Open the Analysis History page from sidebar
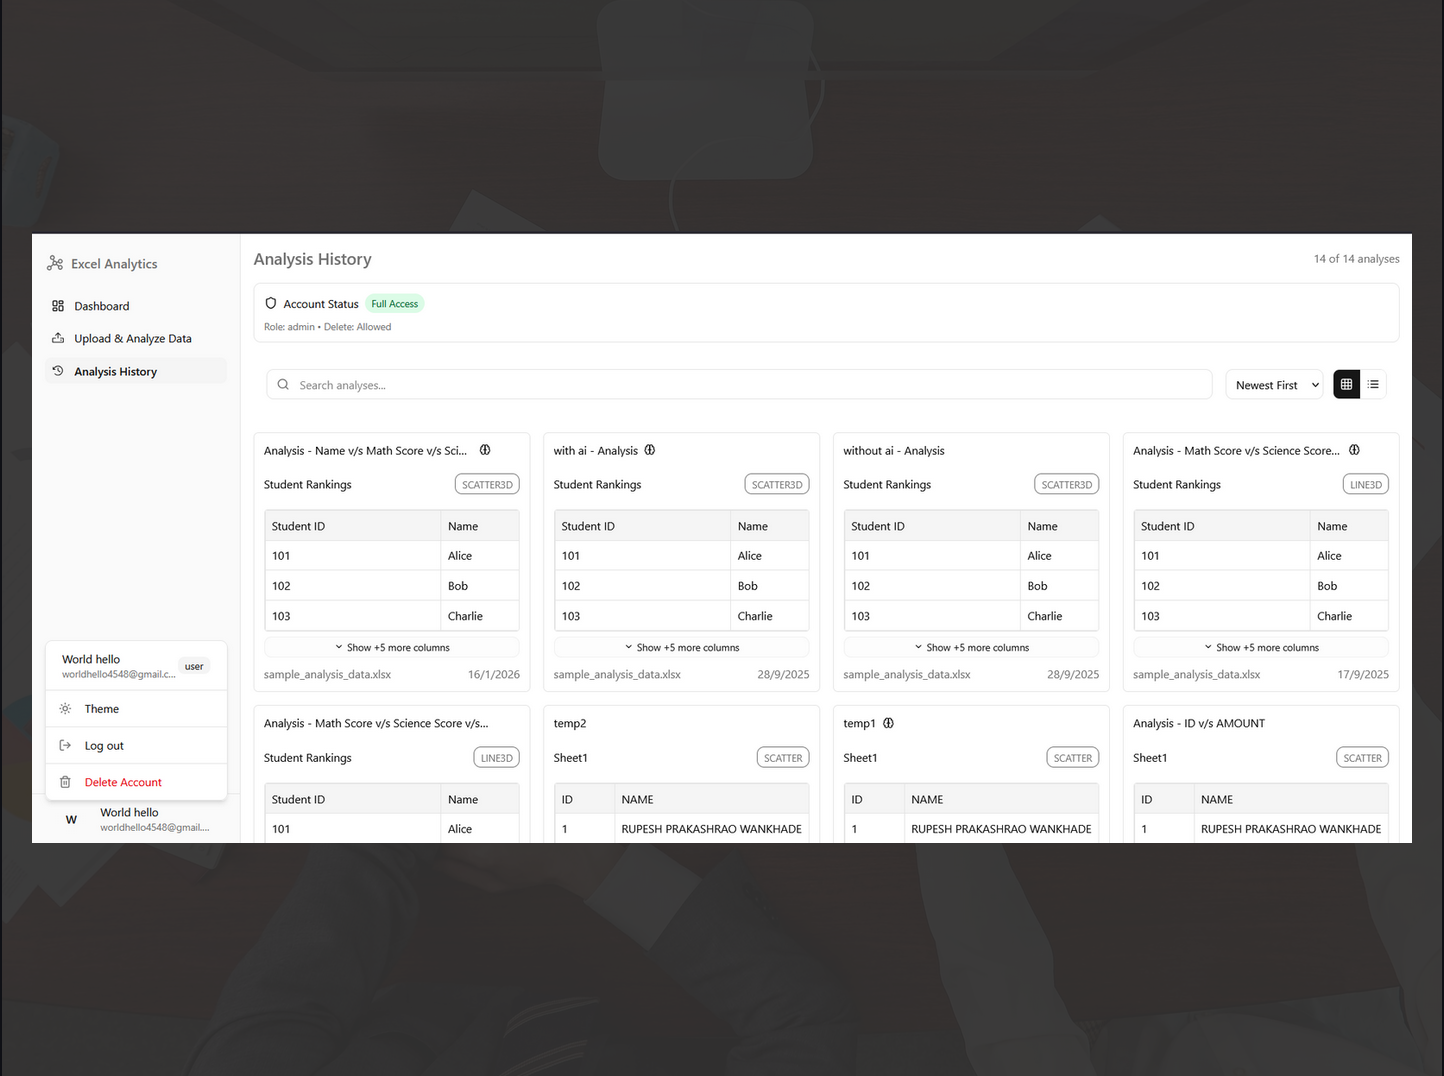The height and width of the screenshot is (1076, 1444). (115, 371)
